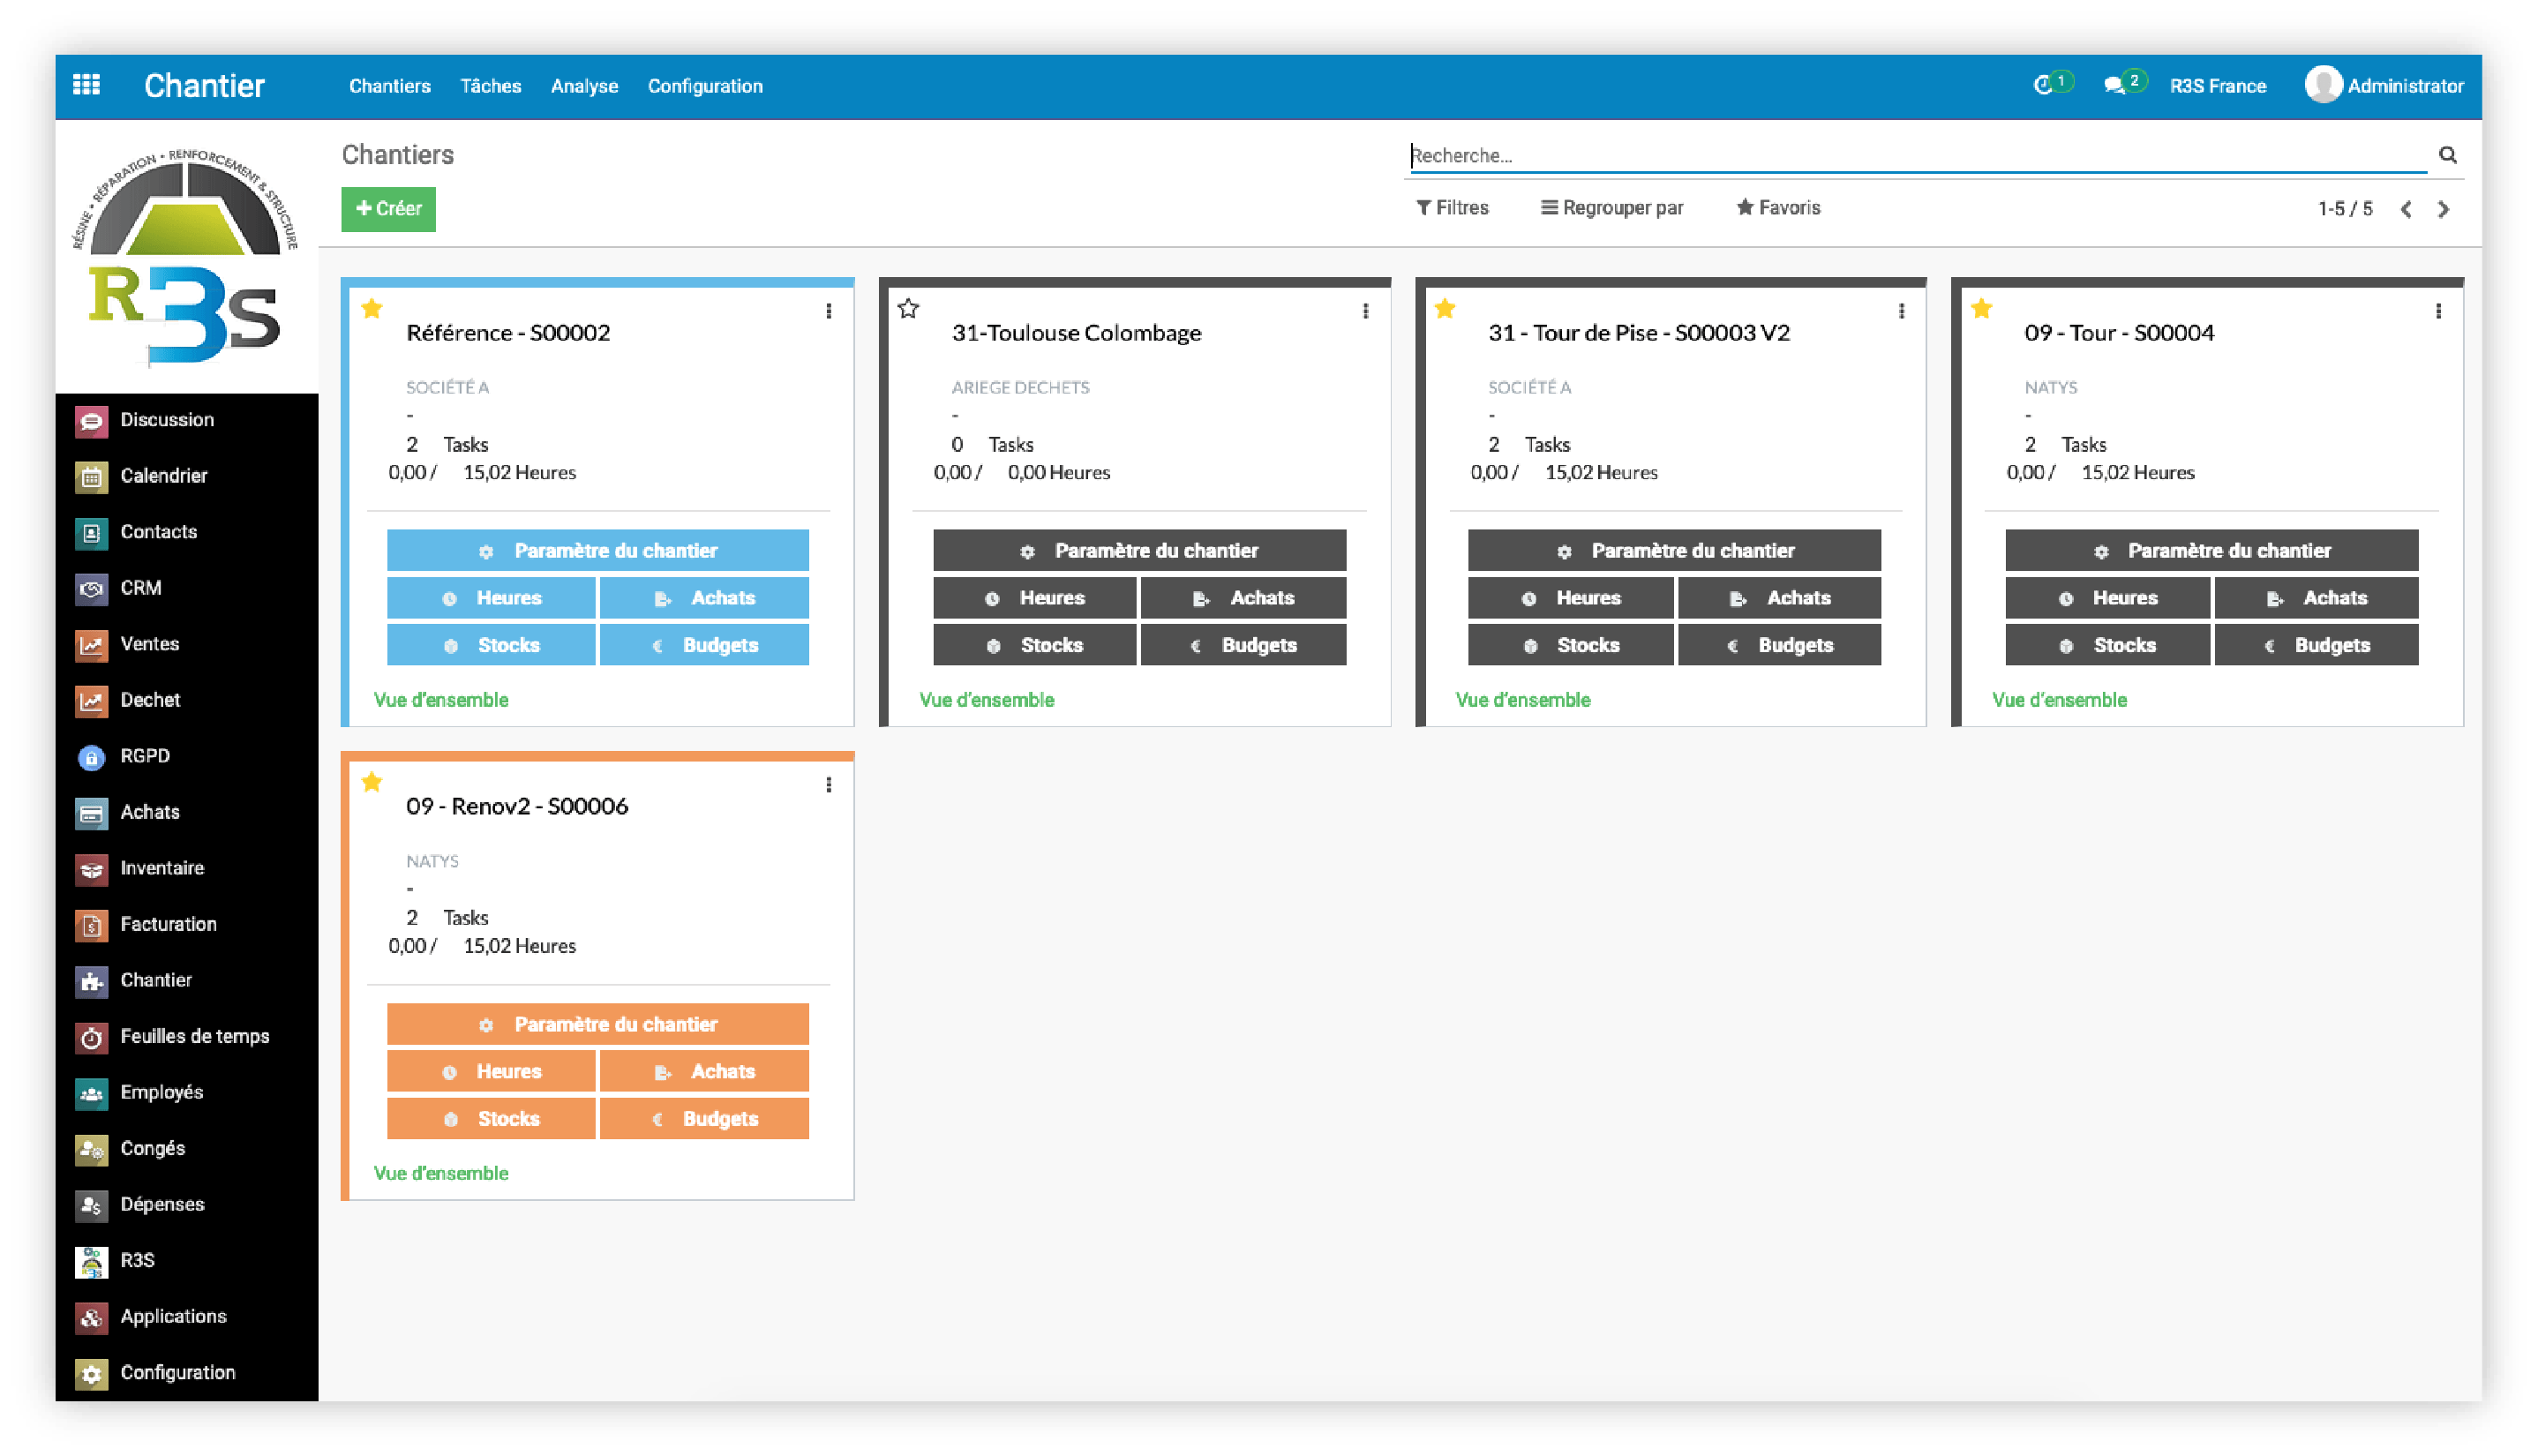Click Vue d'ensemble link on 31 - Tour de Pise
The width and height of the screenshot is (2538, 1456).
pos(1518,699)
